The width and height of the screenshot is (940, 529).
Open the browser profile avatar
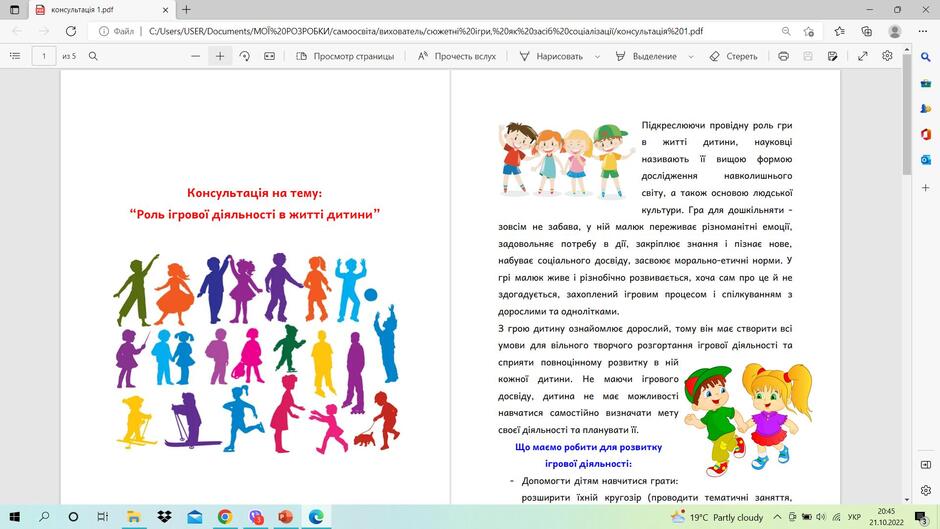[x=894, y=31]
